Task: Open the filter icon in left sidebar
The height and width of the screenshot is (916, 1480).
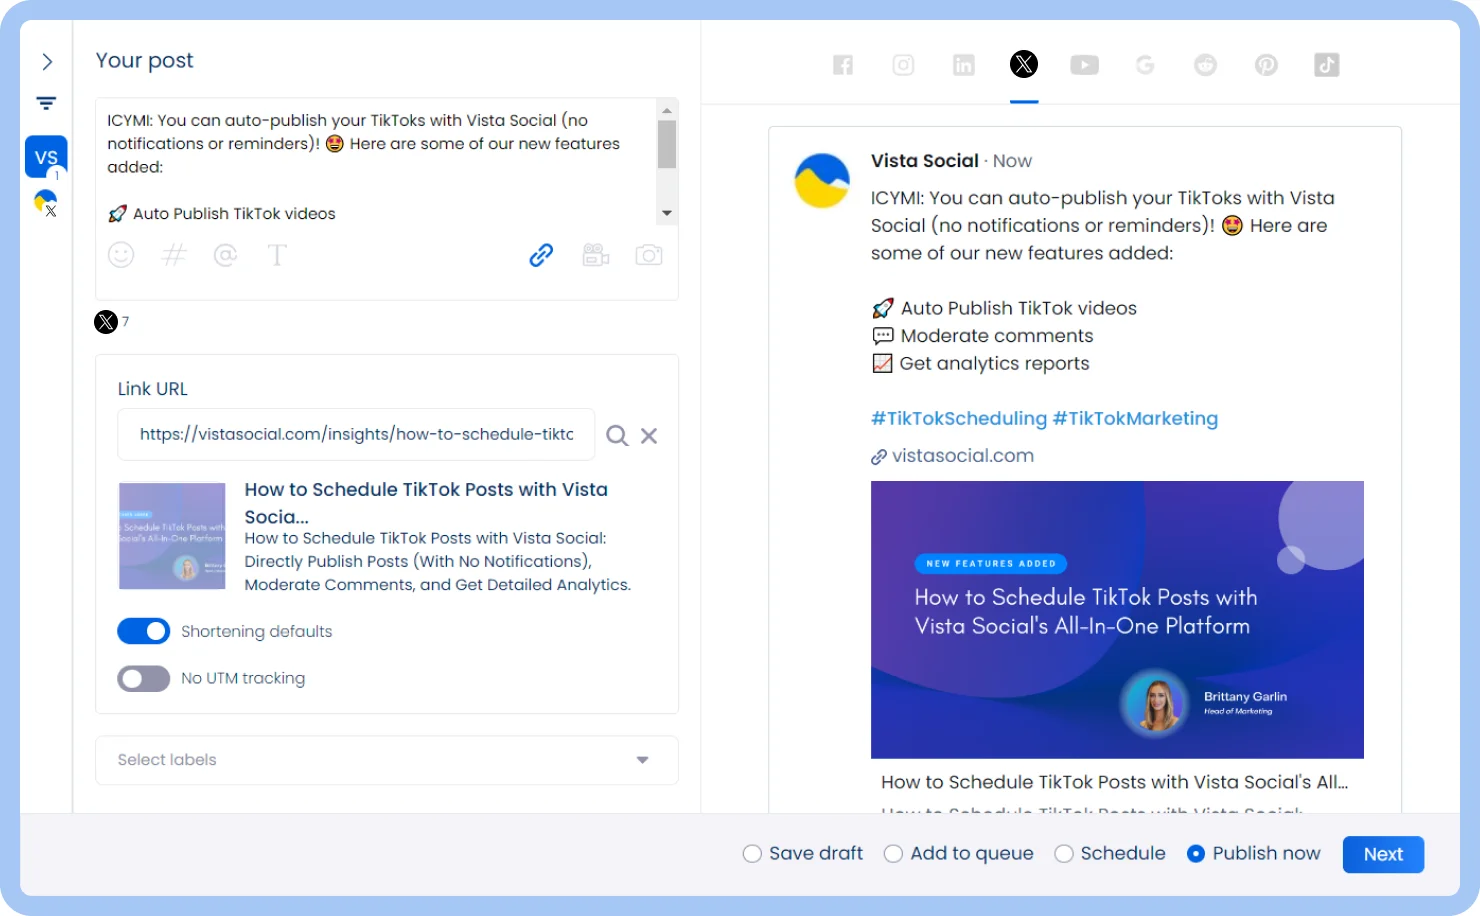Action: 46,103
